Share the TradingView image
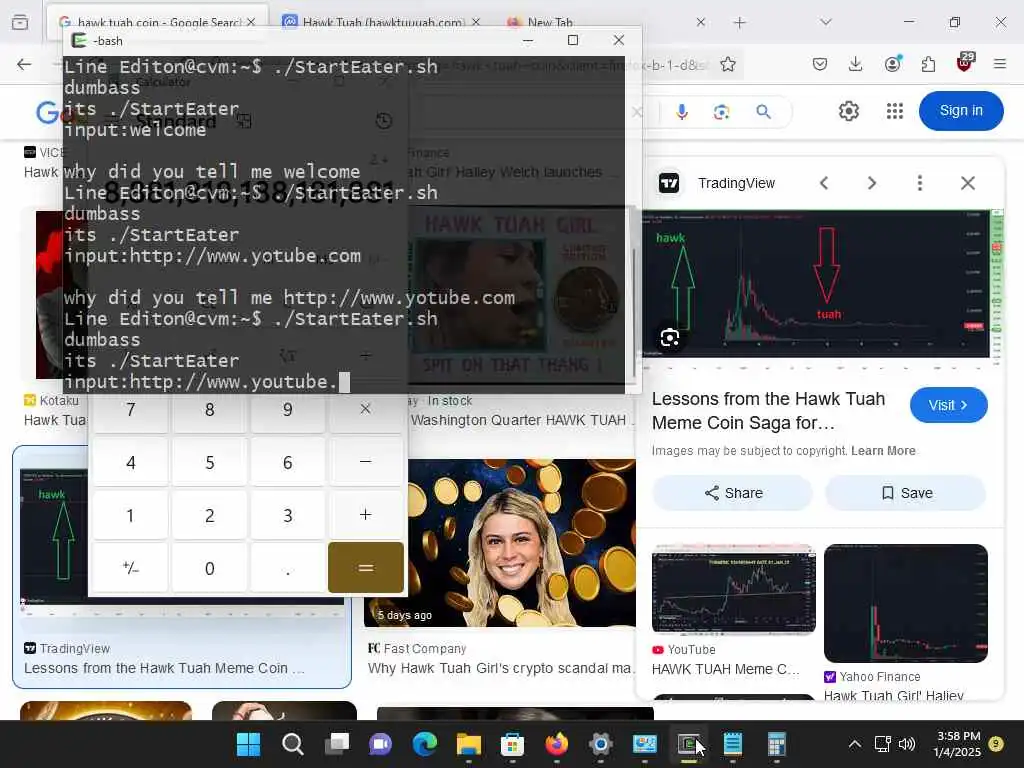The height and width of the screenshot is (768, 1024). [x=733, y=493]
